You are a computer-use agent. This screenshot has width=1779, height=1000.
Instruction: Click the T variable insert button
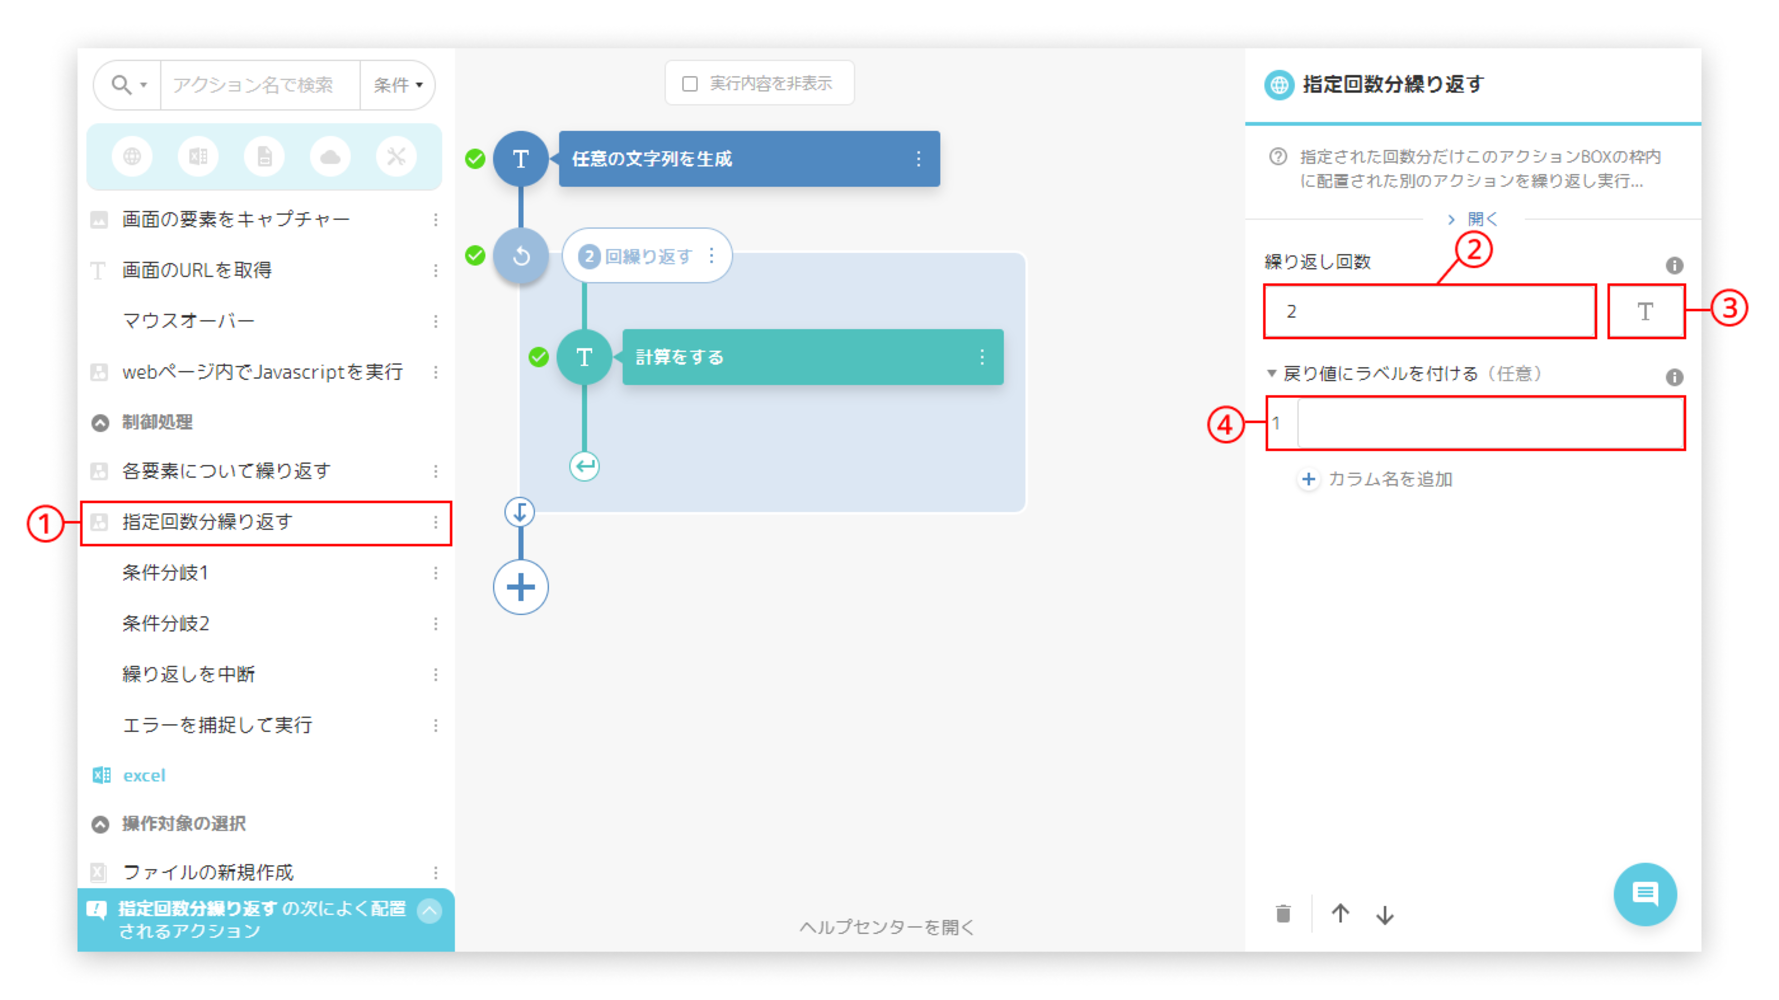tap(1646, 312)
